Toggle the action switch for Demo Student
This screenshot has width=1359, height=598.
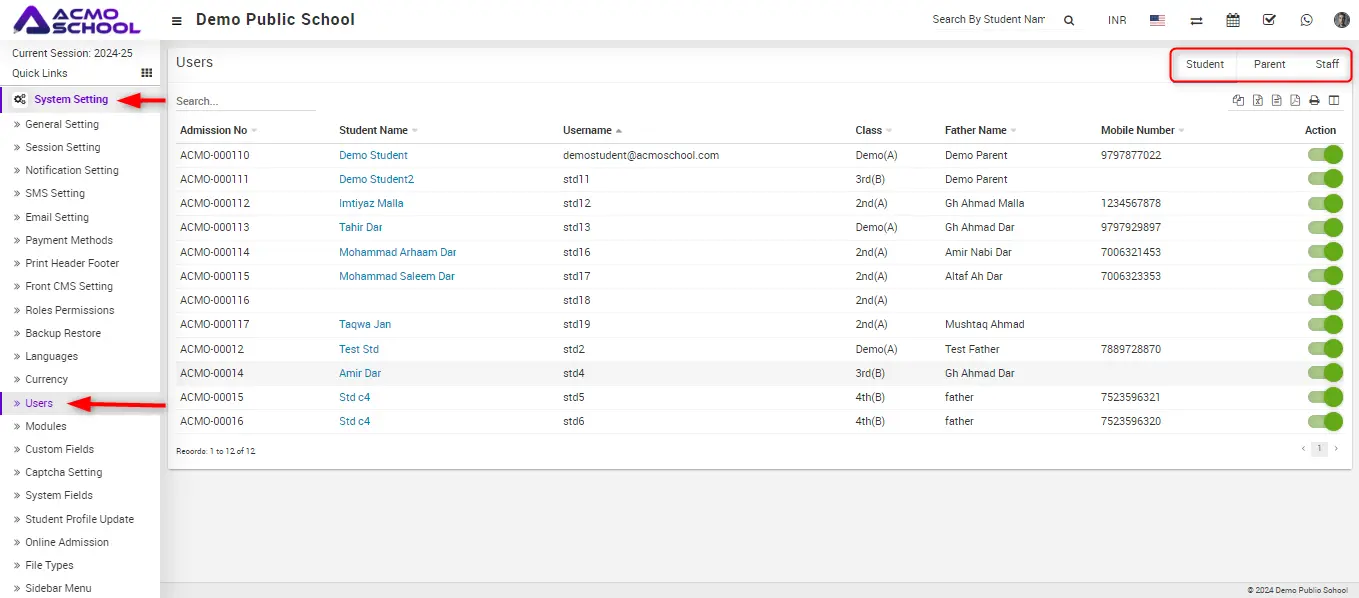(1324, 155)
